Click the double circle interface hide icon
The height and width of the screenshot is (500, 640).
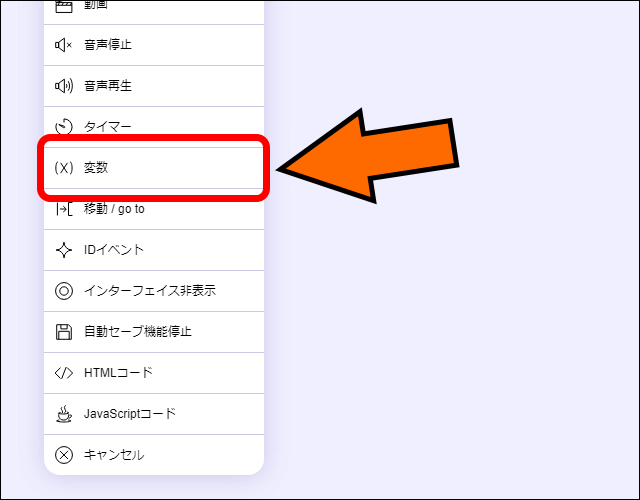point(64,291)
